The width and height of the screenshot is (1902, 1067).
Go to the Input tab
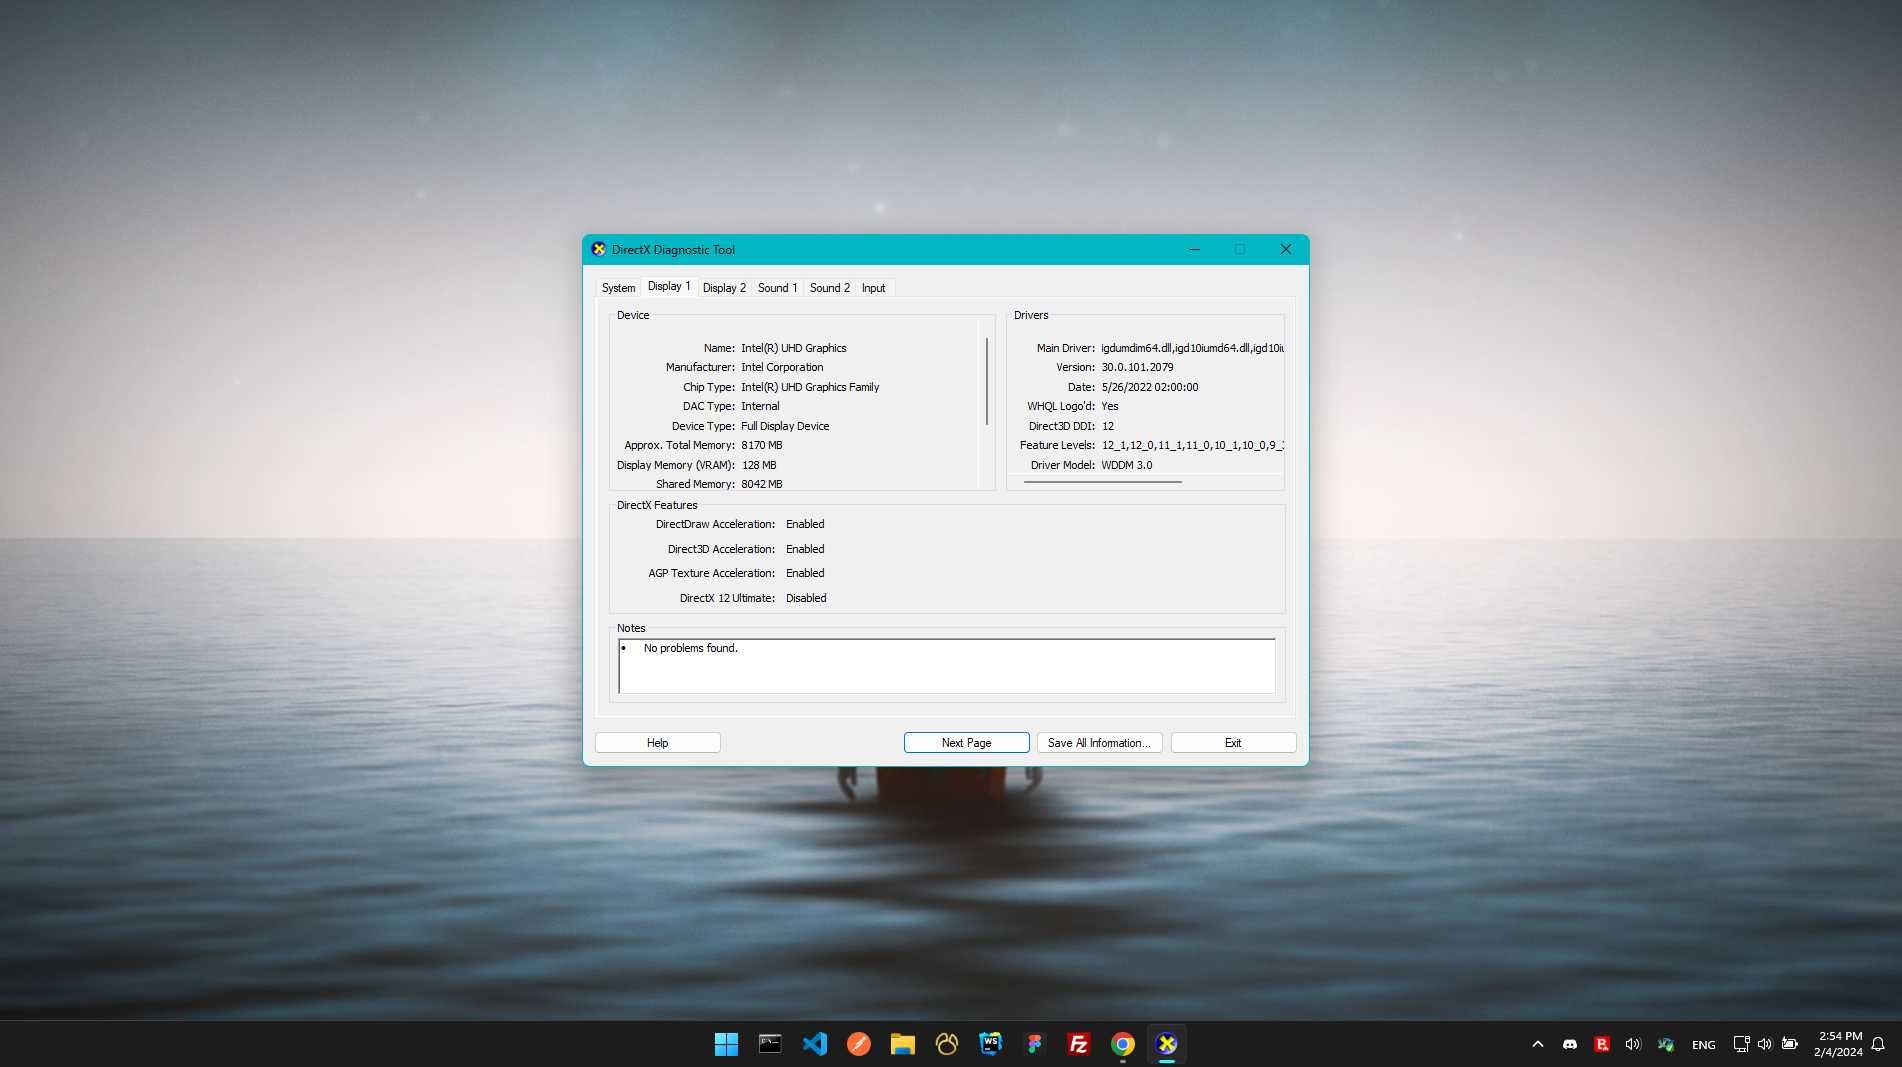tap(873, 288)
